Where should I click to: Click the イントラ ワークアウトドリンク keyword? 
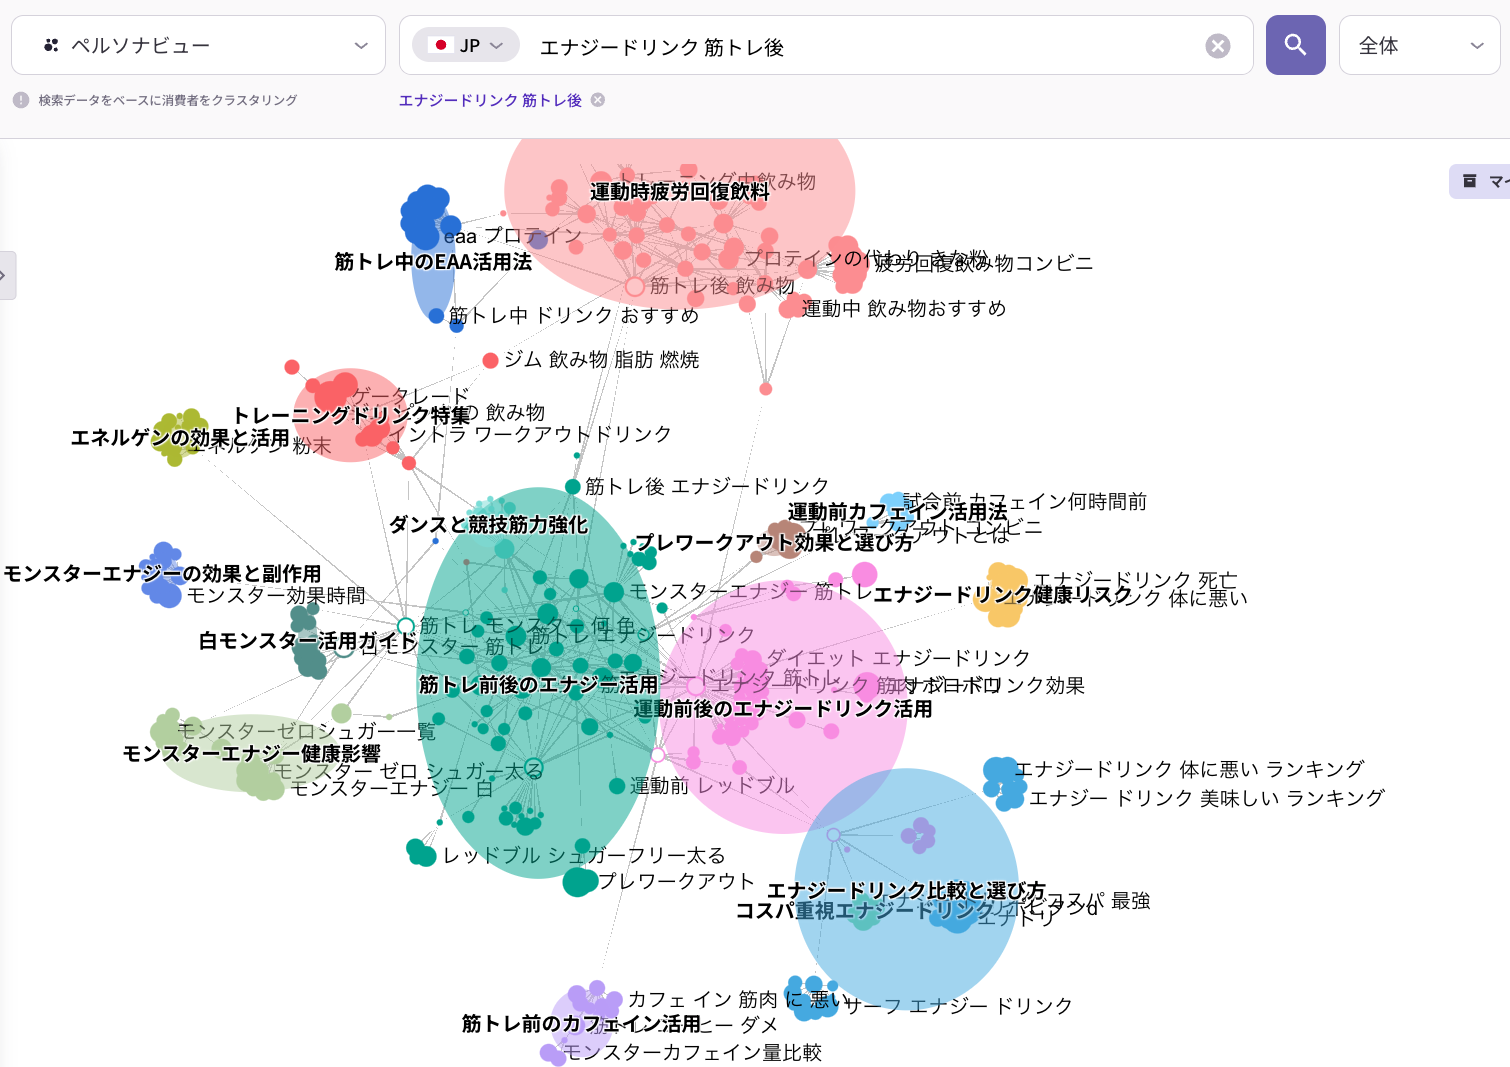[530, 434]
